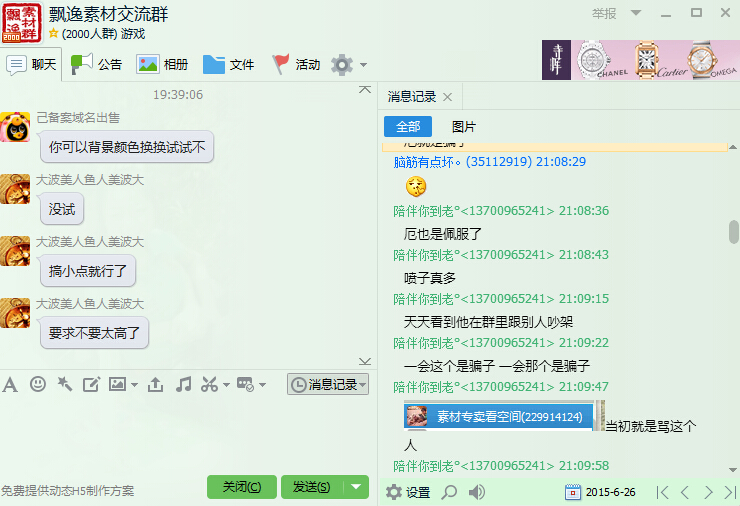Click the music note share icon

(183, 384)
